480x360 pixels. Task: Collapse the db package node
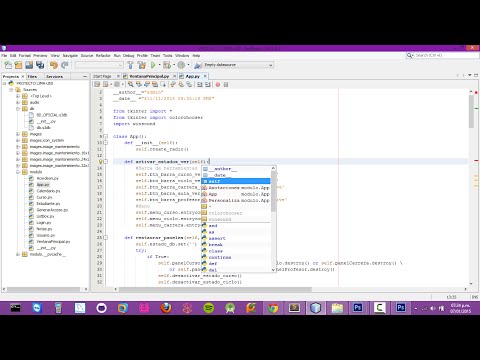[x=18, y=109]
